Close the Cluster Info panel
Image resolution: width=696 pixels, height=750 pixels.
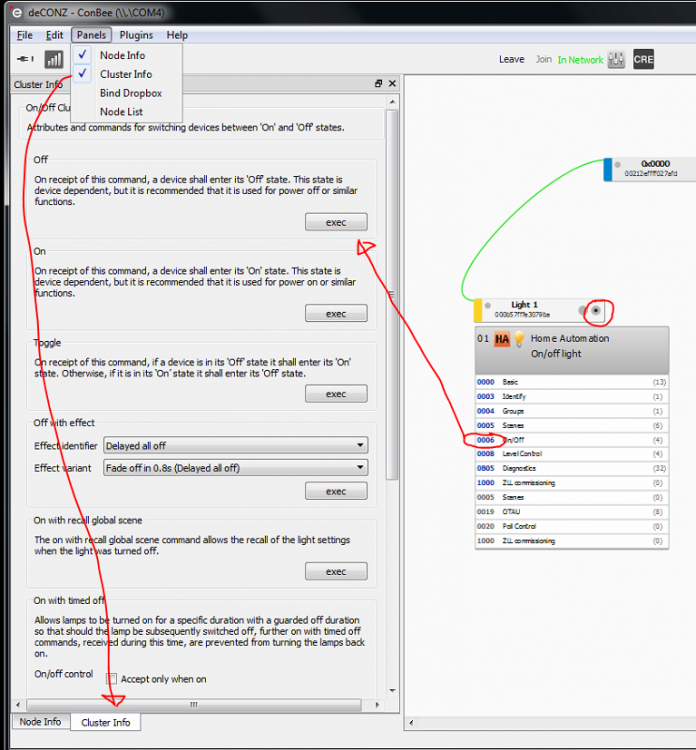392,85
